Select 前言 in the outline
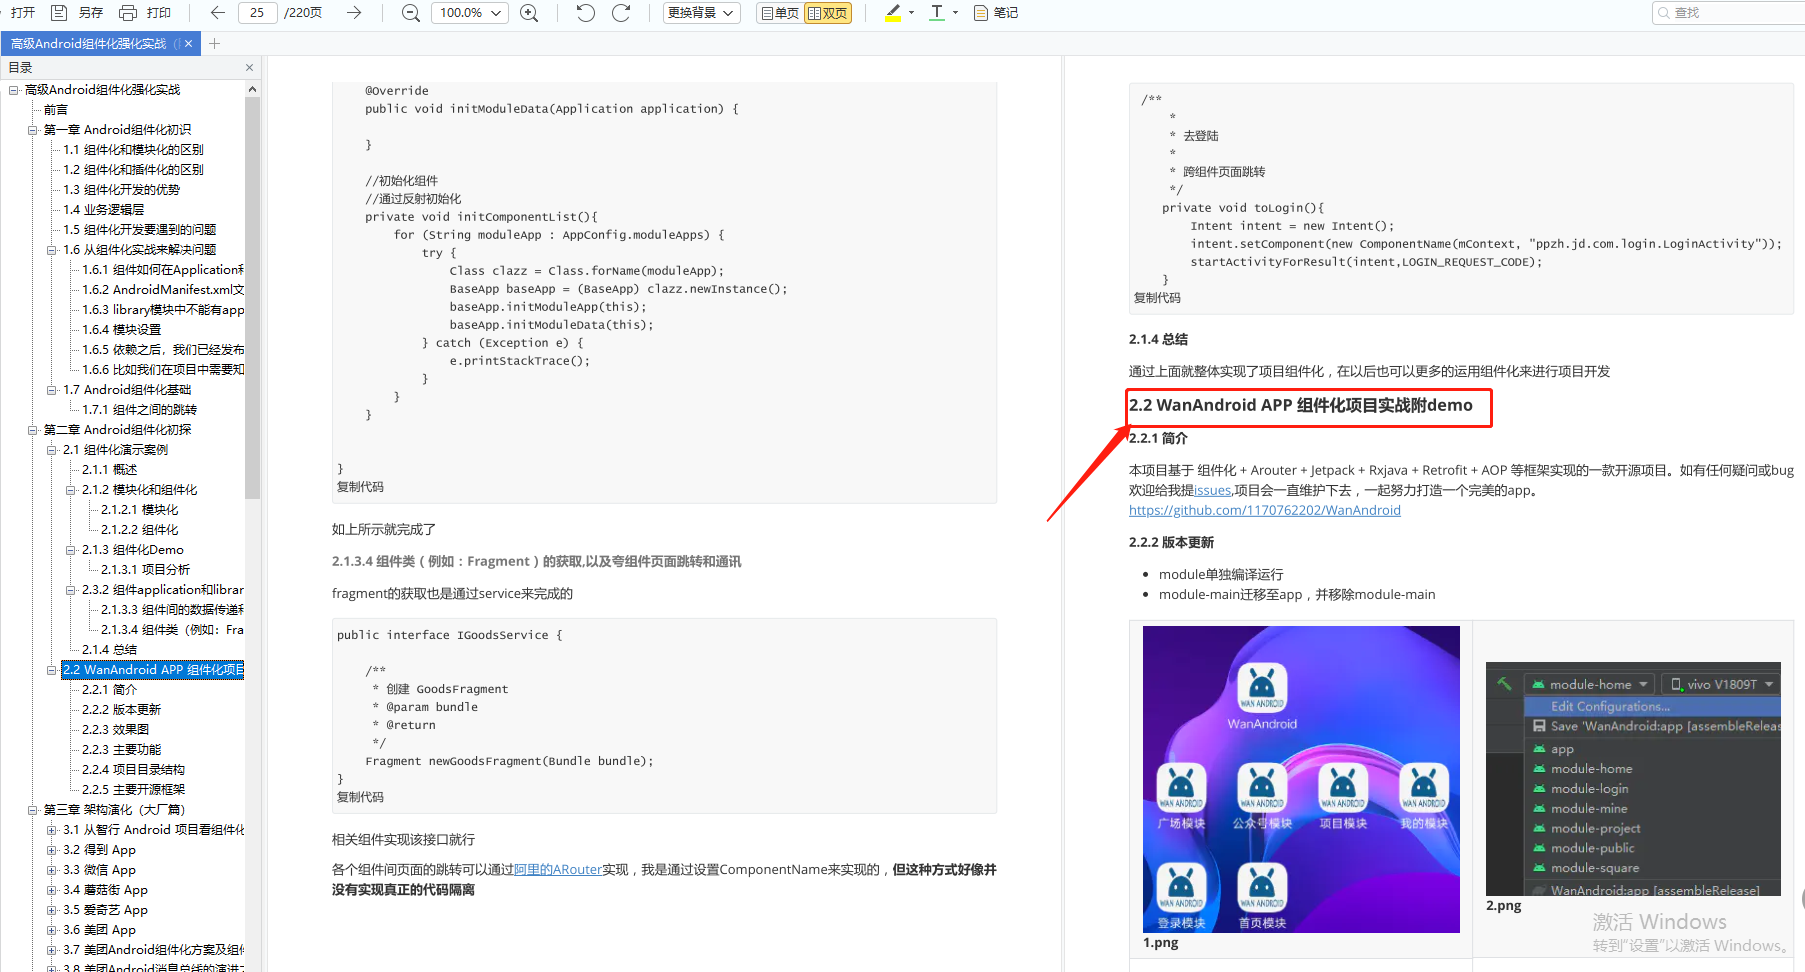Screen dimensions: 1805x972 pyautogui.click(x=56, y=110)
